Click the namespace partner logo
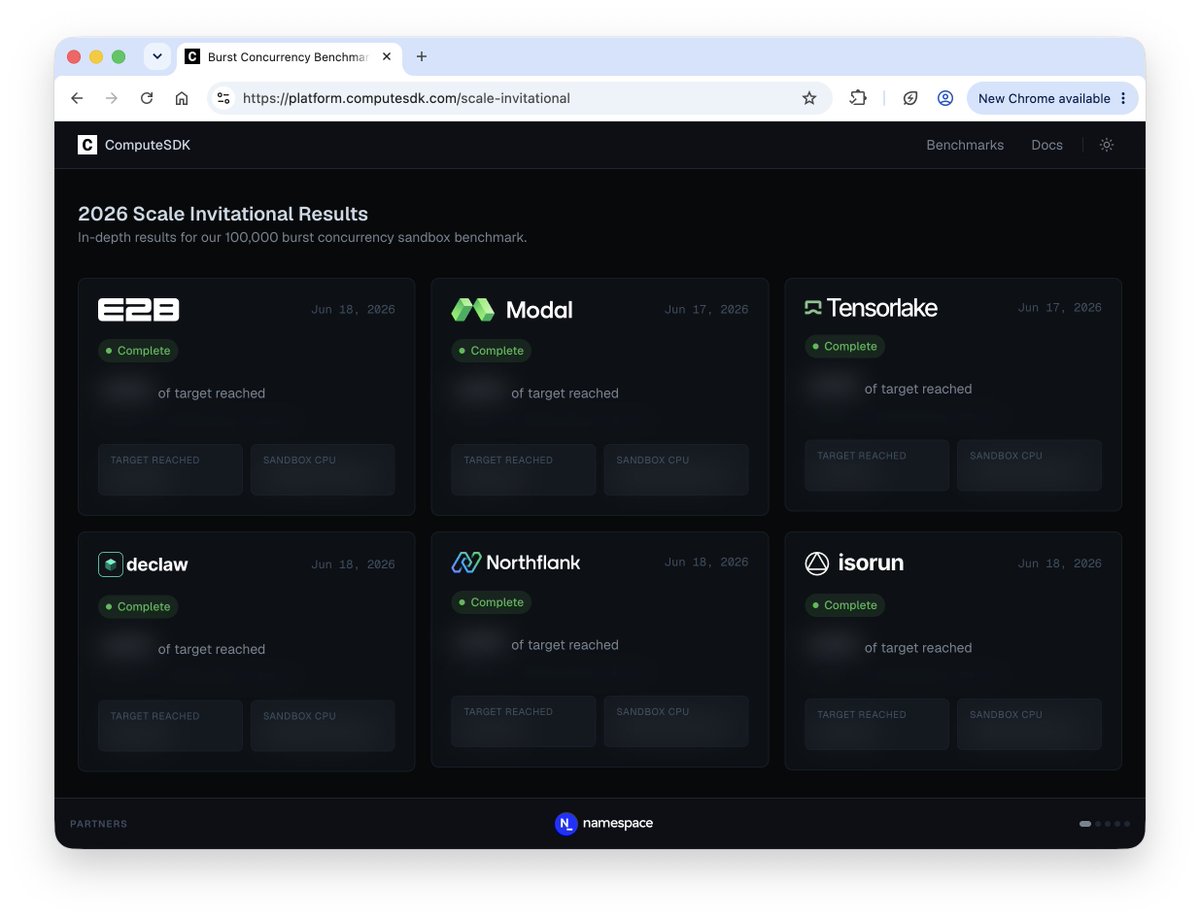Screen dimensions: 1200x921 pyautogui.click(x=604, y=824)
